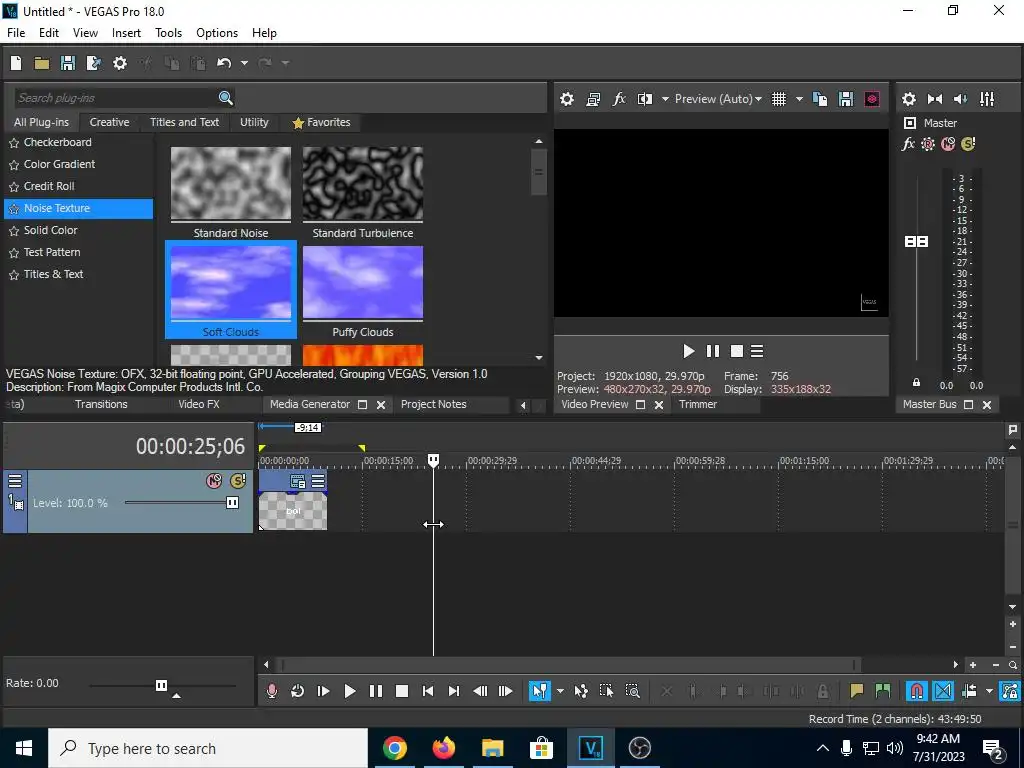Image resolution: width=1024 pixels, height=768 pixels.
Task: Adjust Master volume fader handle
Action: [x=916, y=242]
